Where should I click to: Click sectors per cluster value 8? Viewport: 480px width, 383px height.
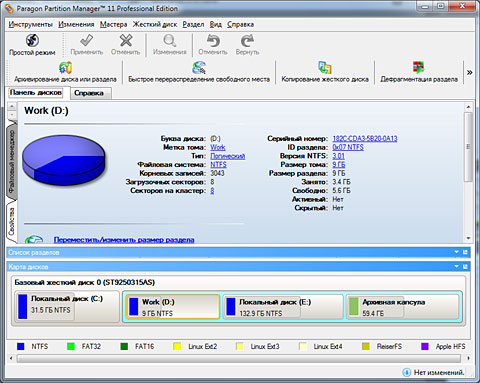click(x=212, y=191)
